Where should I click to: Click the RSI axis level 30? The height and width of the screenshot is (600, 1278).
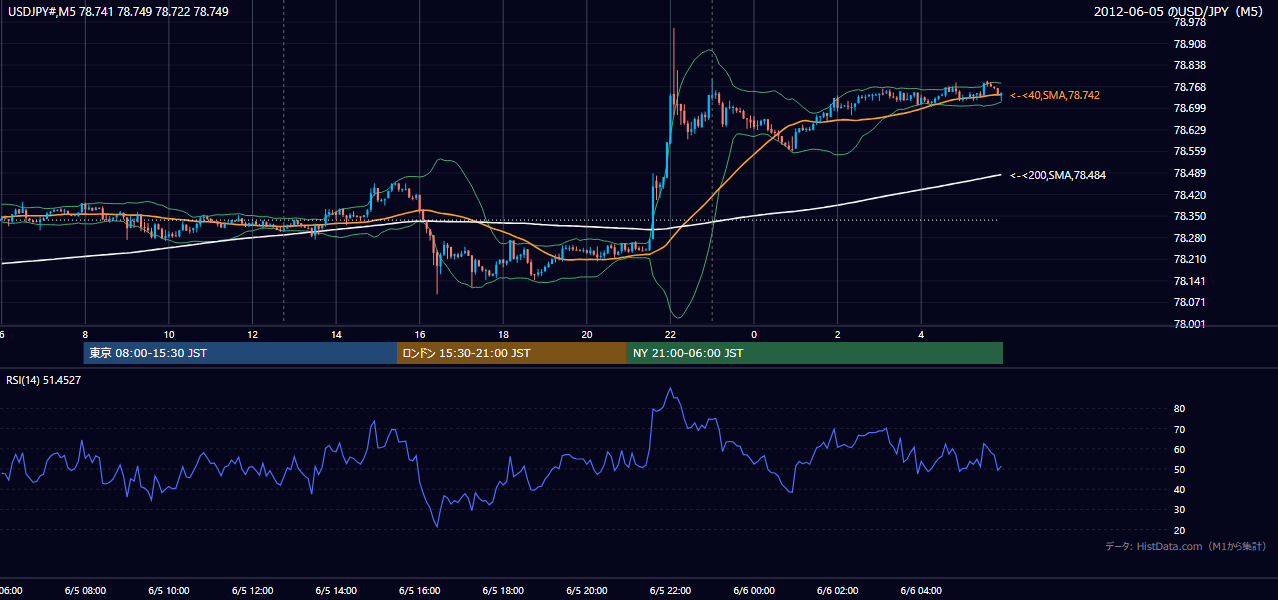click(x=1179, y=509)
